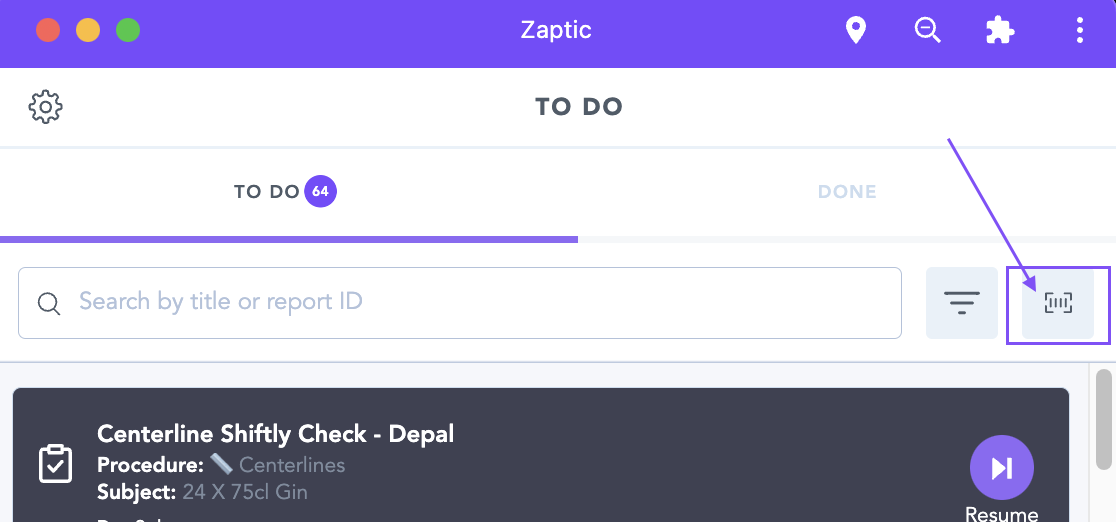Click the location pin icon in title bar
Image resolution: width=1116 pixels, height=522 pixels.
click(855, 31)
